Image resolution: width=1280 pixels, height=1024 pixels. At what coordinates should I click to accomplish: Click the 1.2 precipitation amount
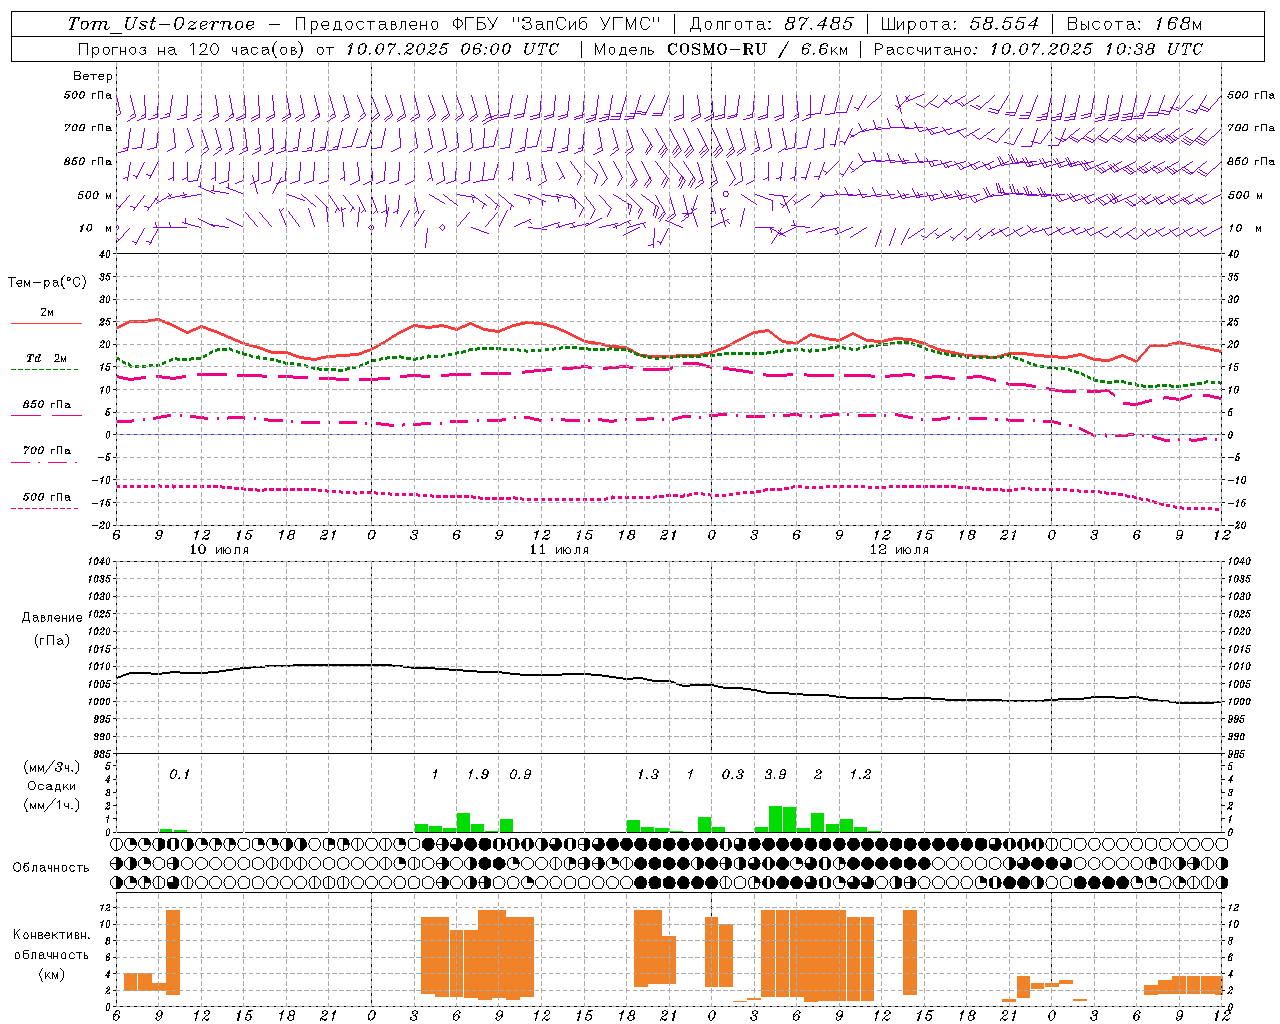pos(860,775)
